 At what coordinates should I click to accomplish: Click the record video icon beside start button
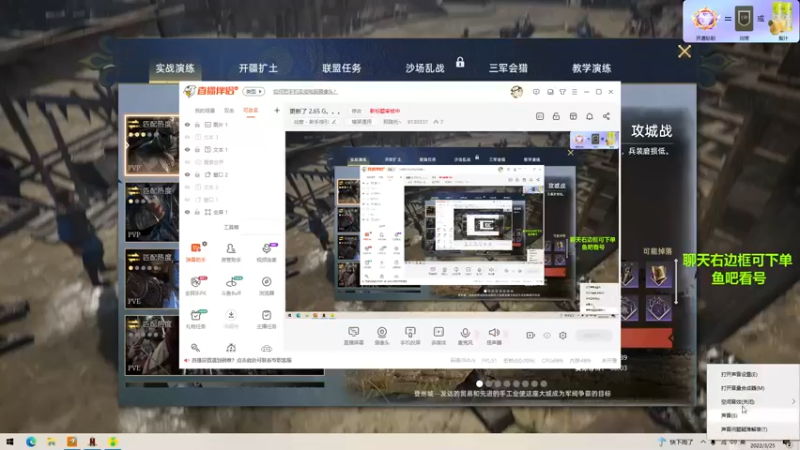coord(531,335)
